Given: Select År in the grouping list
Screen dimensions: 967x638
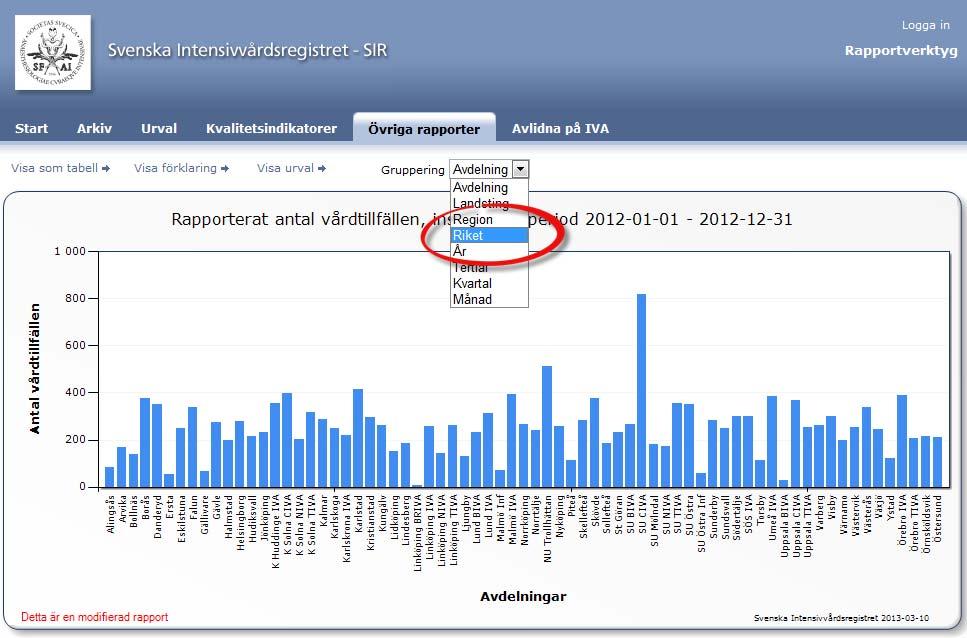Looking at the screenshot, I should coord(489,252).
